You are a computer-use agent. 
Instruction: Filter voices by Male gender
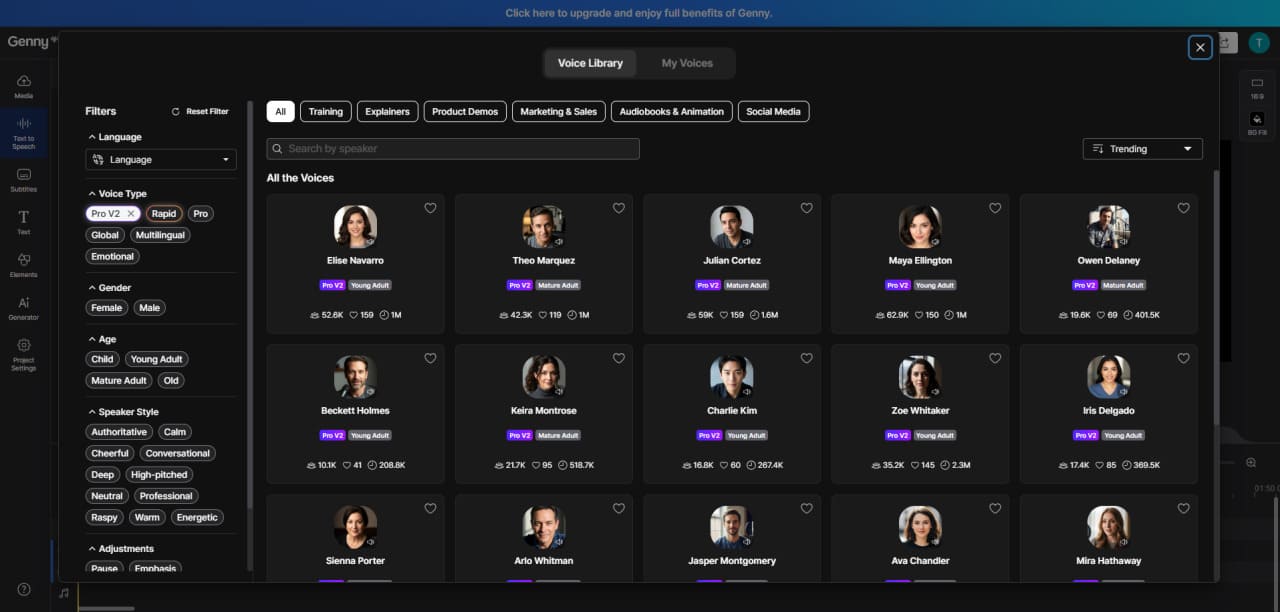pyautogui.click(x=150, y=308)
